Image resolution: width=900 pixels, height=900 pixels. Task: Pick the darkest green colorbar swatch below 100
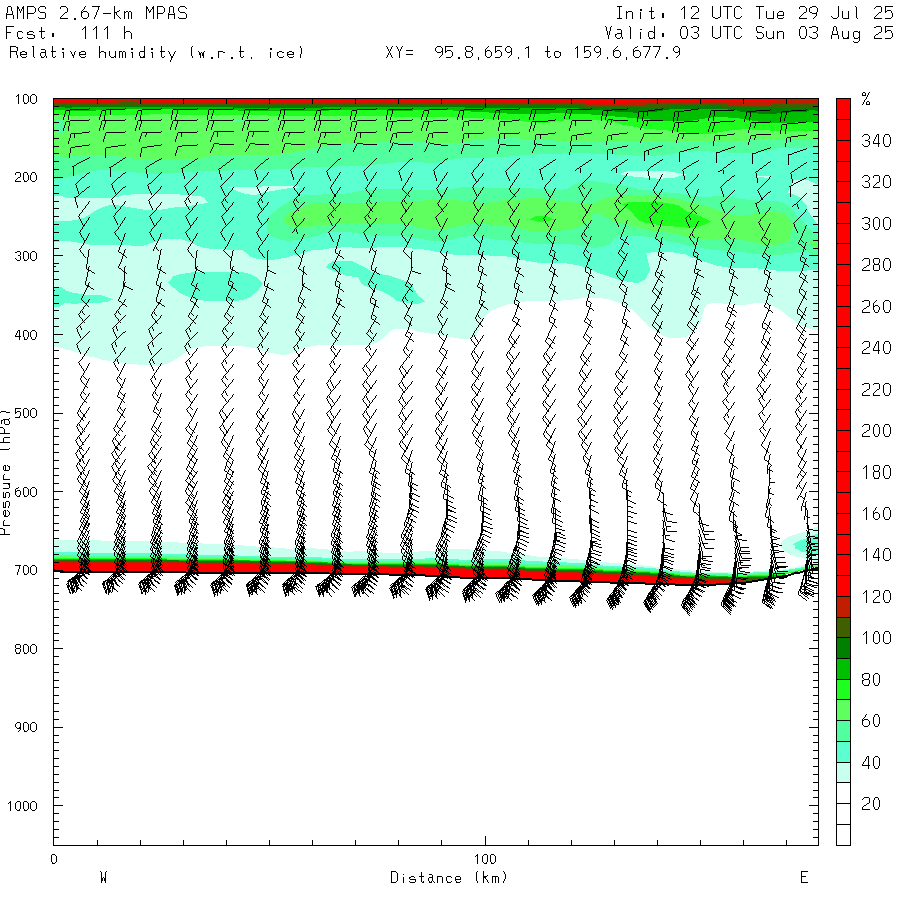pyautogui.click(x=843, y=648)
